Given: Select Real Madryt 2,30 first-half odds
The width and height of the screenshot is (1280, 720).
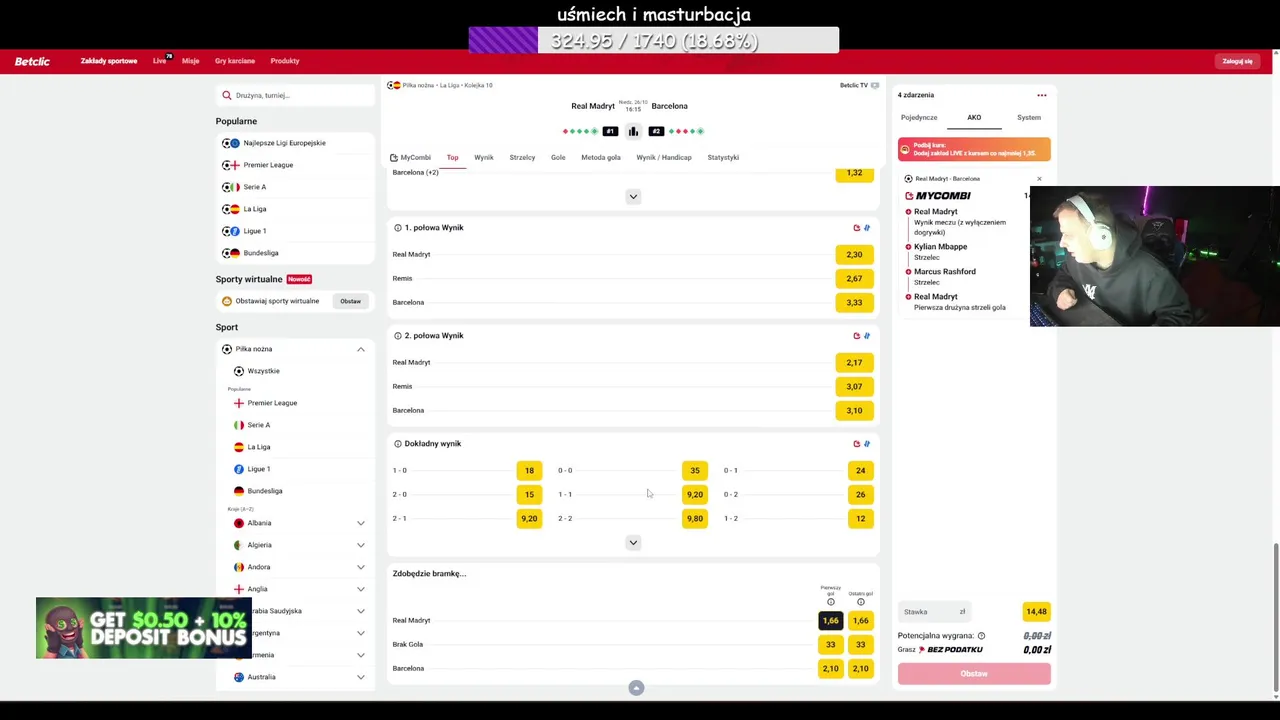Looking at the screenshot, I should pyautogui.click(x=854, y=255).
